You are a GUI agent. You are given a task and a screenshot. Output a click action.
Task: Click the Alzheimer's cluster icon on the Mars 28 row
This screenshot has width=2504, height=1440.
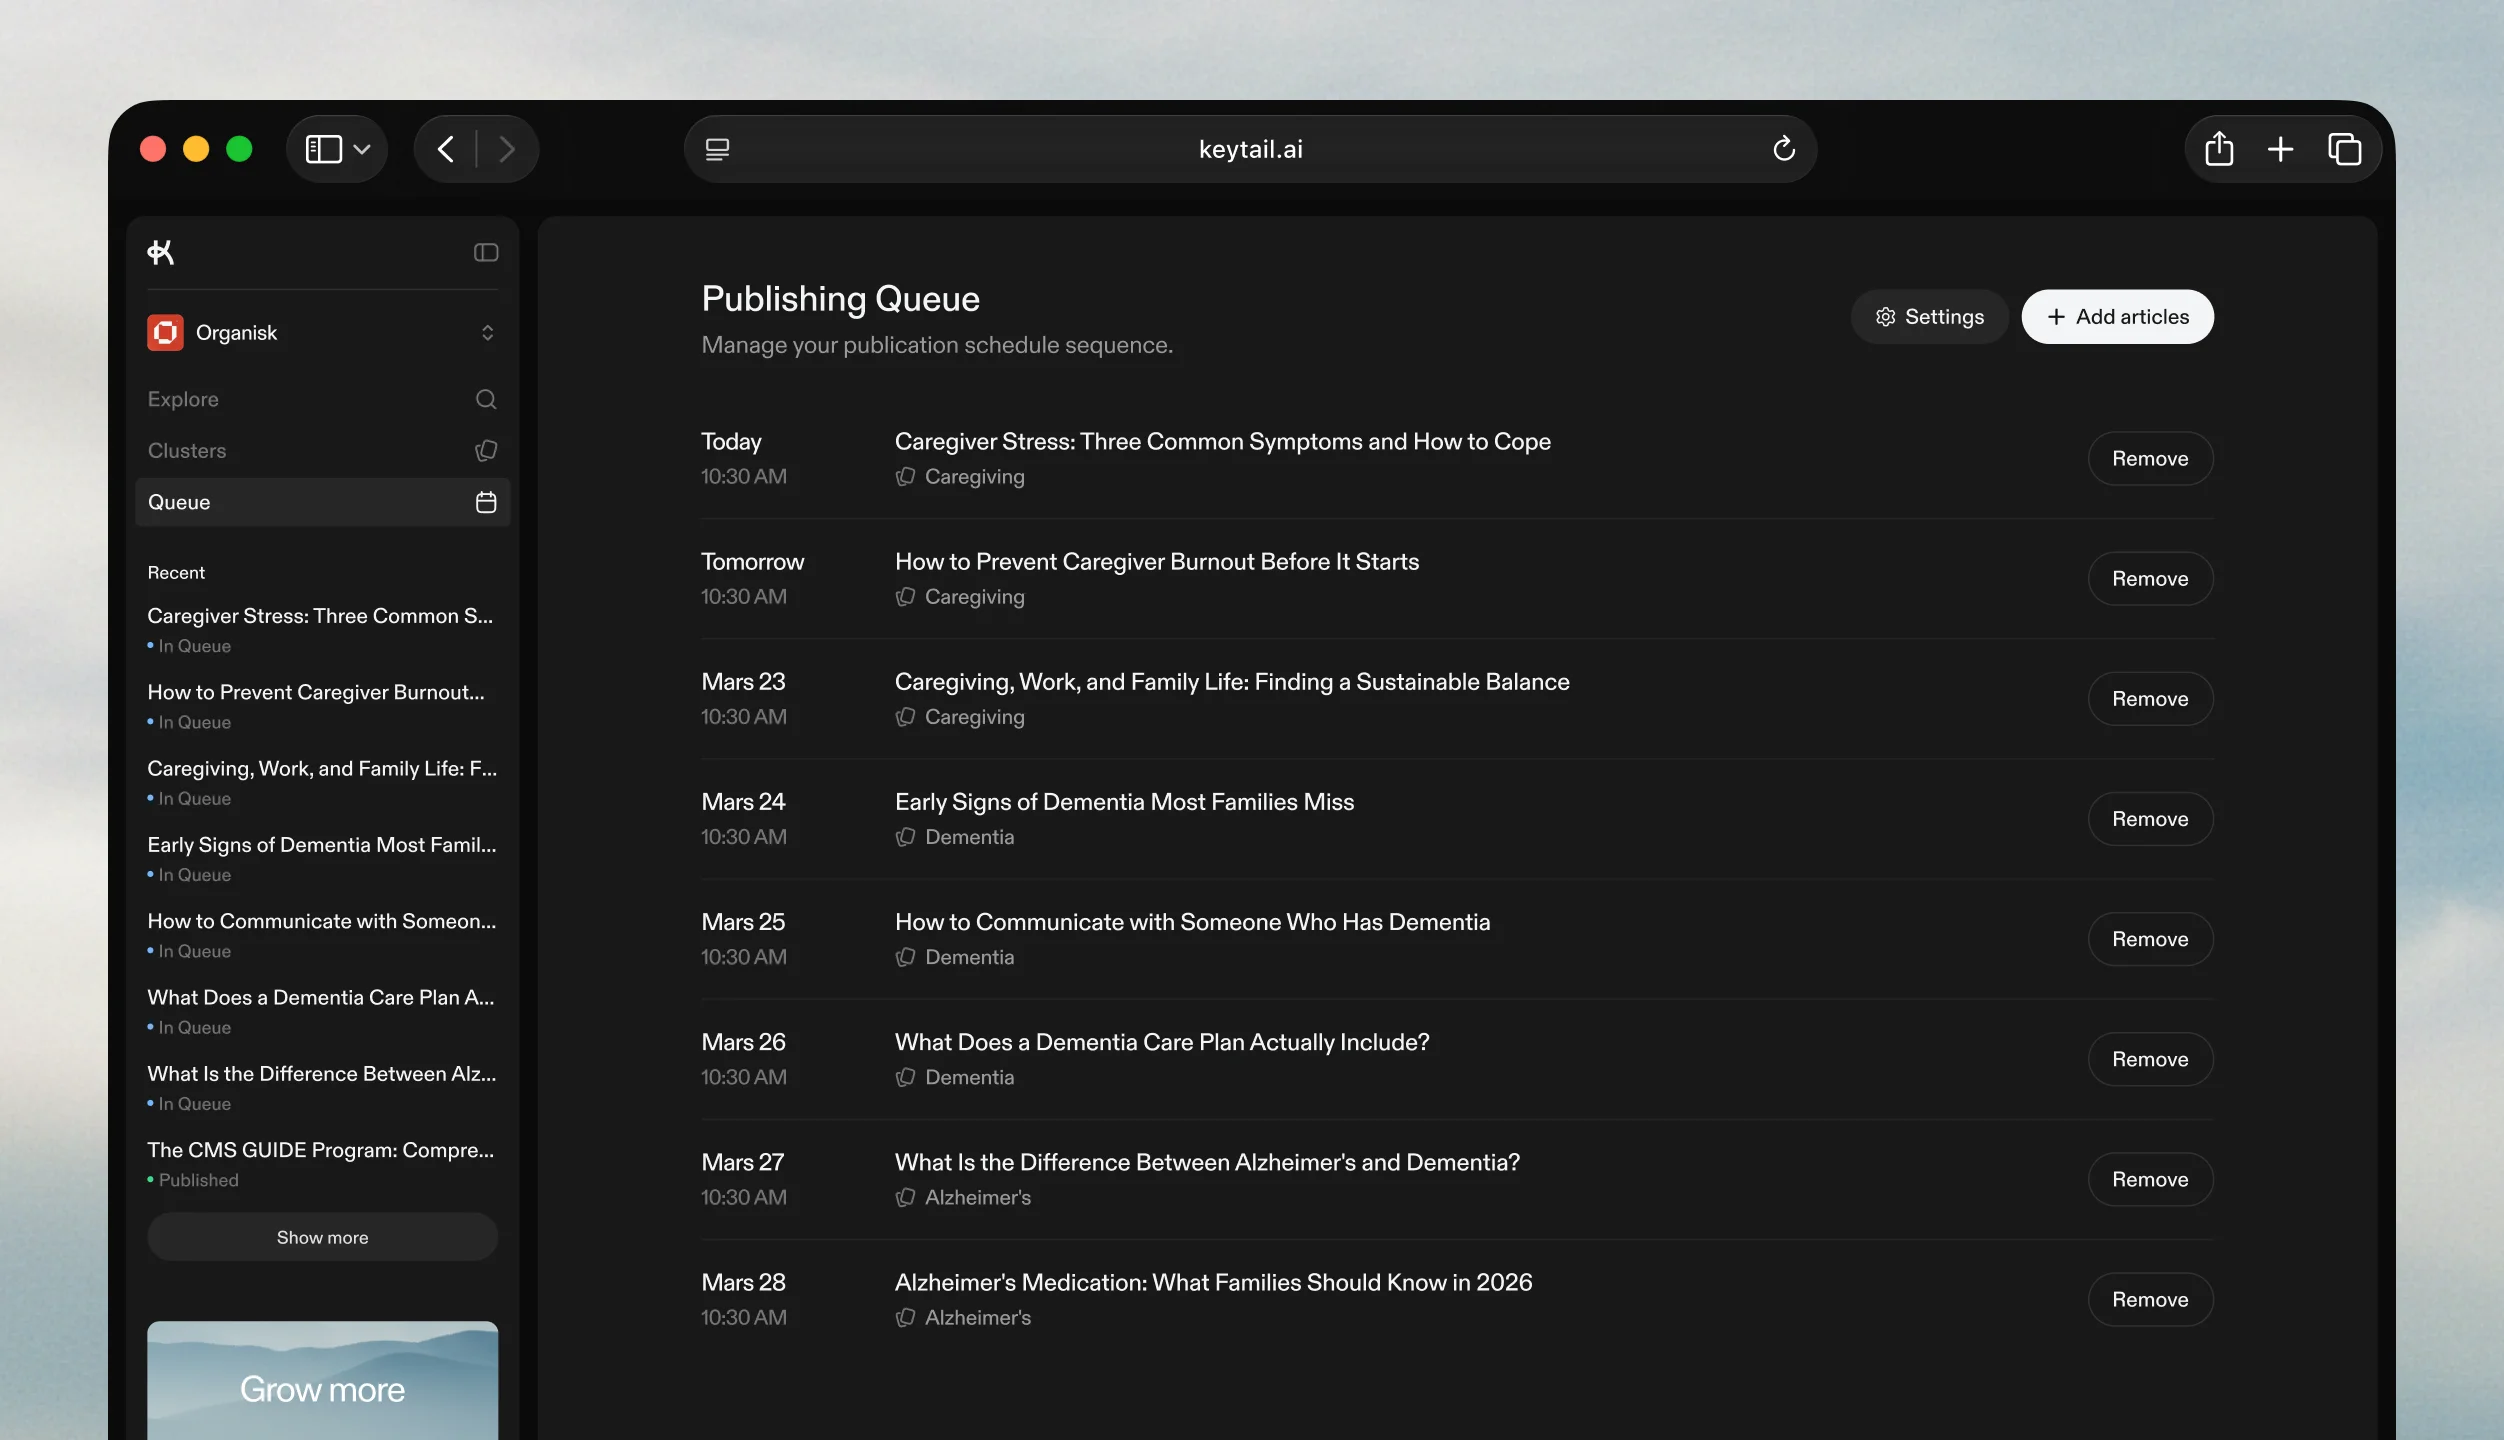pyautogui.click(x=905, y=1318)
